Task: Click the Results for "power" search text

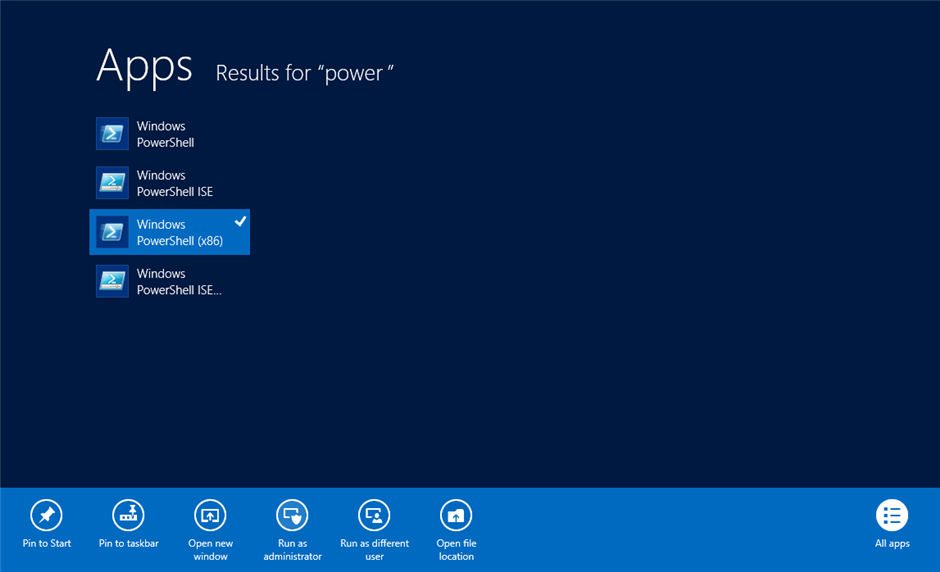Action: click(304, 73)
